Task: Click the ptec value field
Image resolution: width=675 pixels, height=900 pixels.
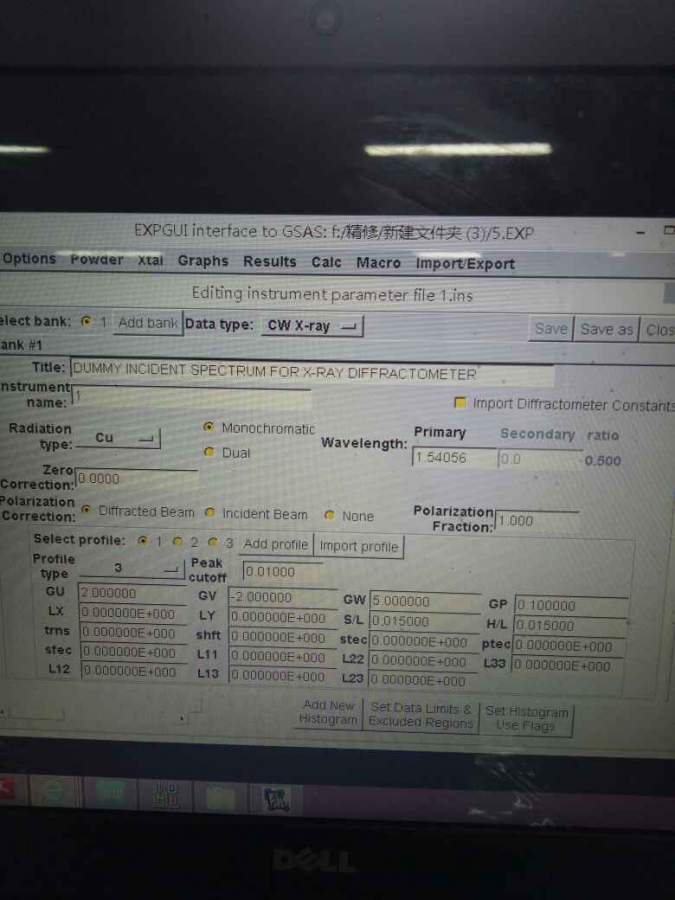Action: tap(569, 646)
